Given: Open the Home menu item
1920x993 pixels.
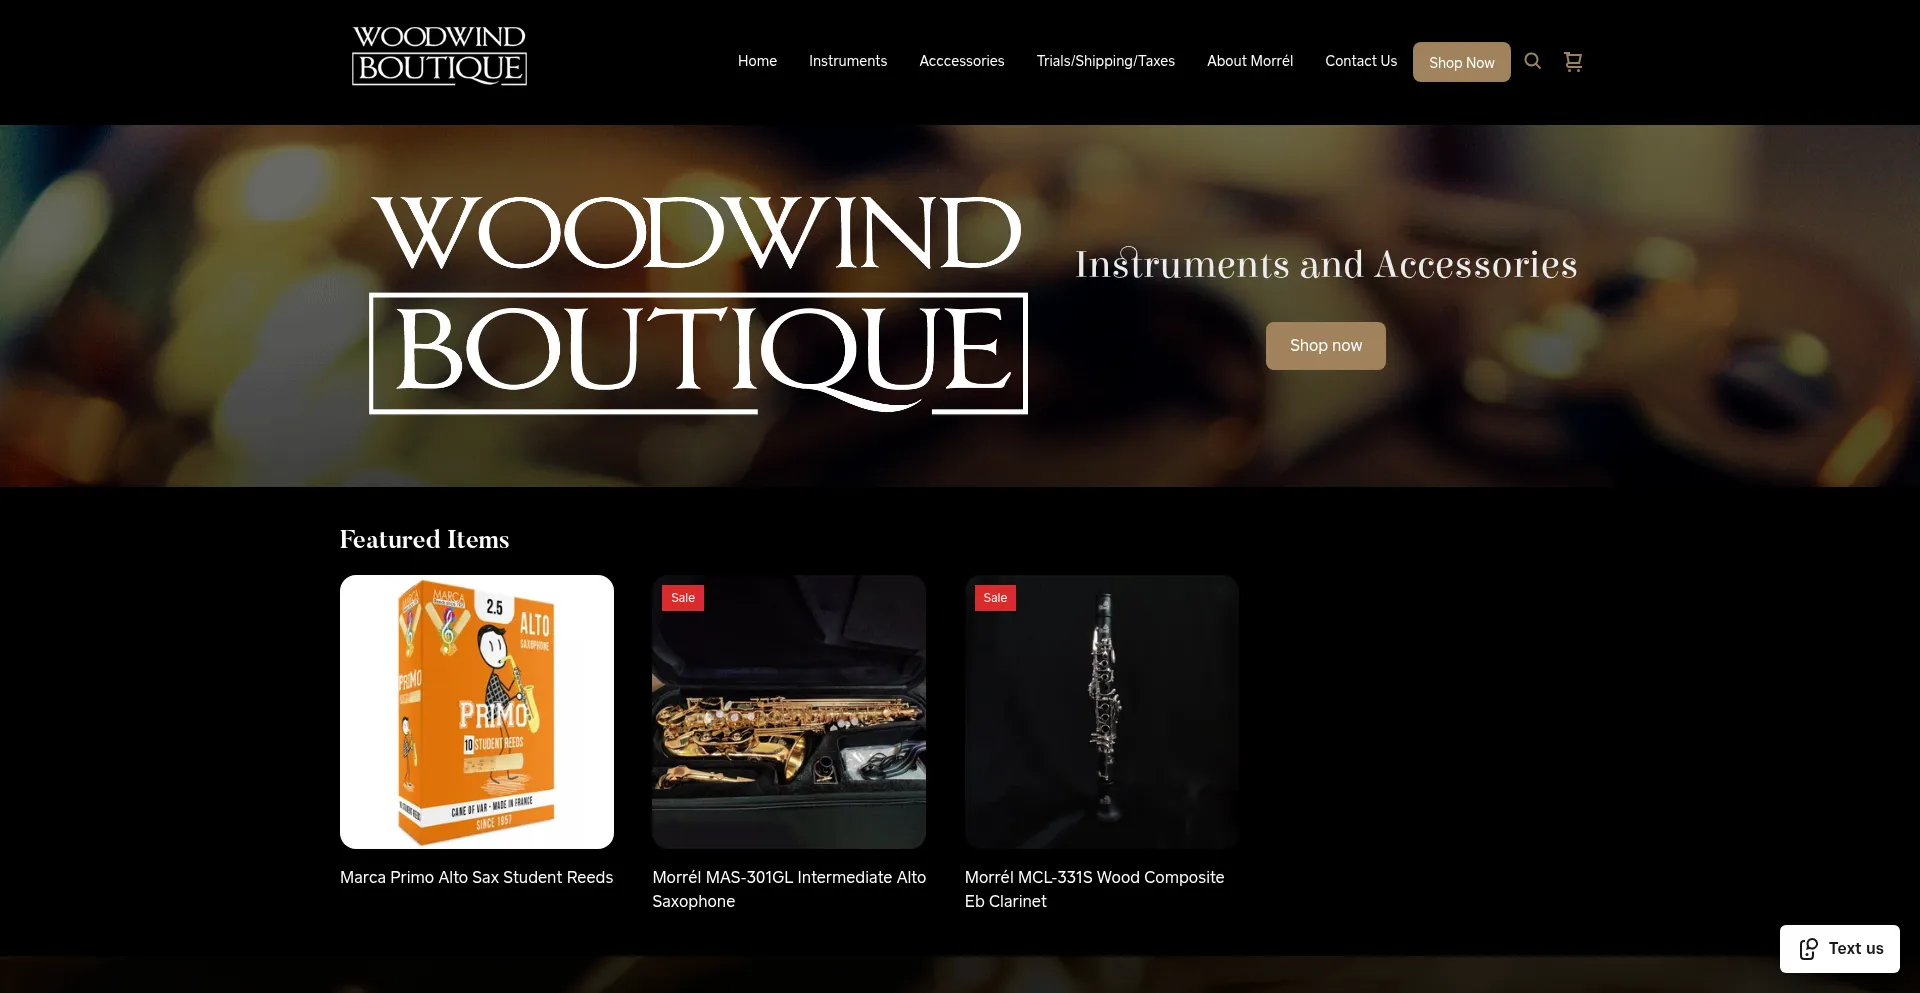Looking at the screenshot, I should point(757,61).
